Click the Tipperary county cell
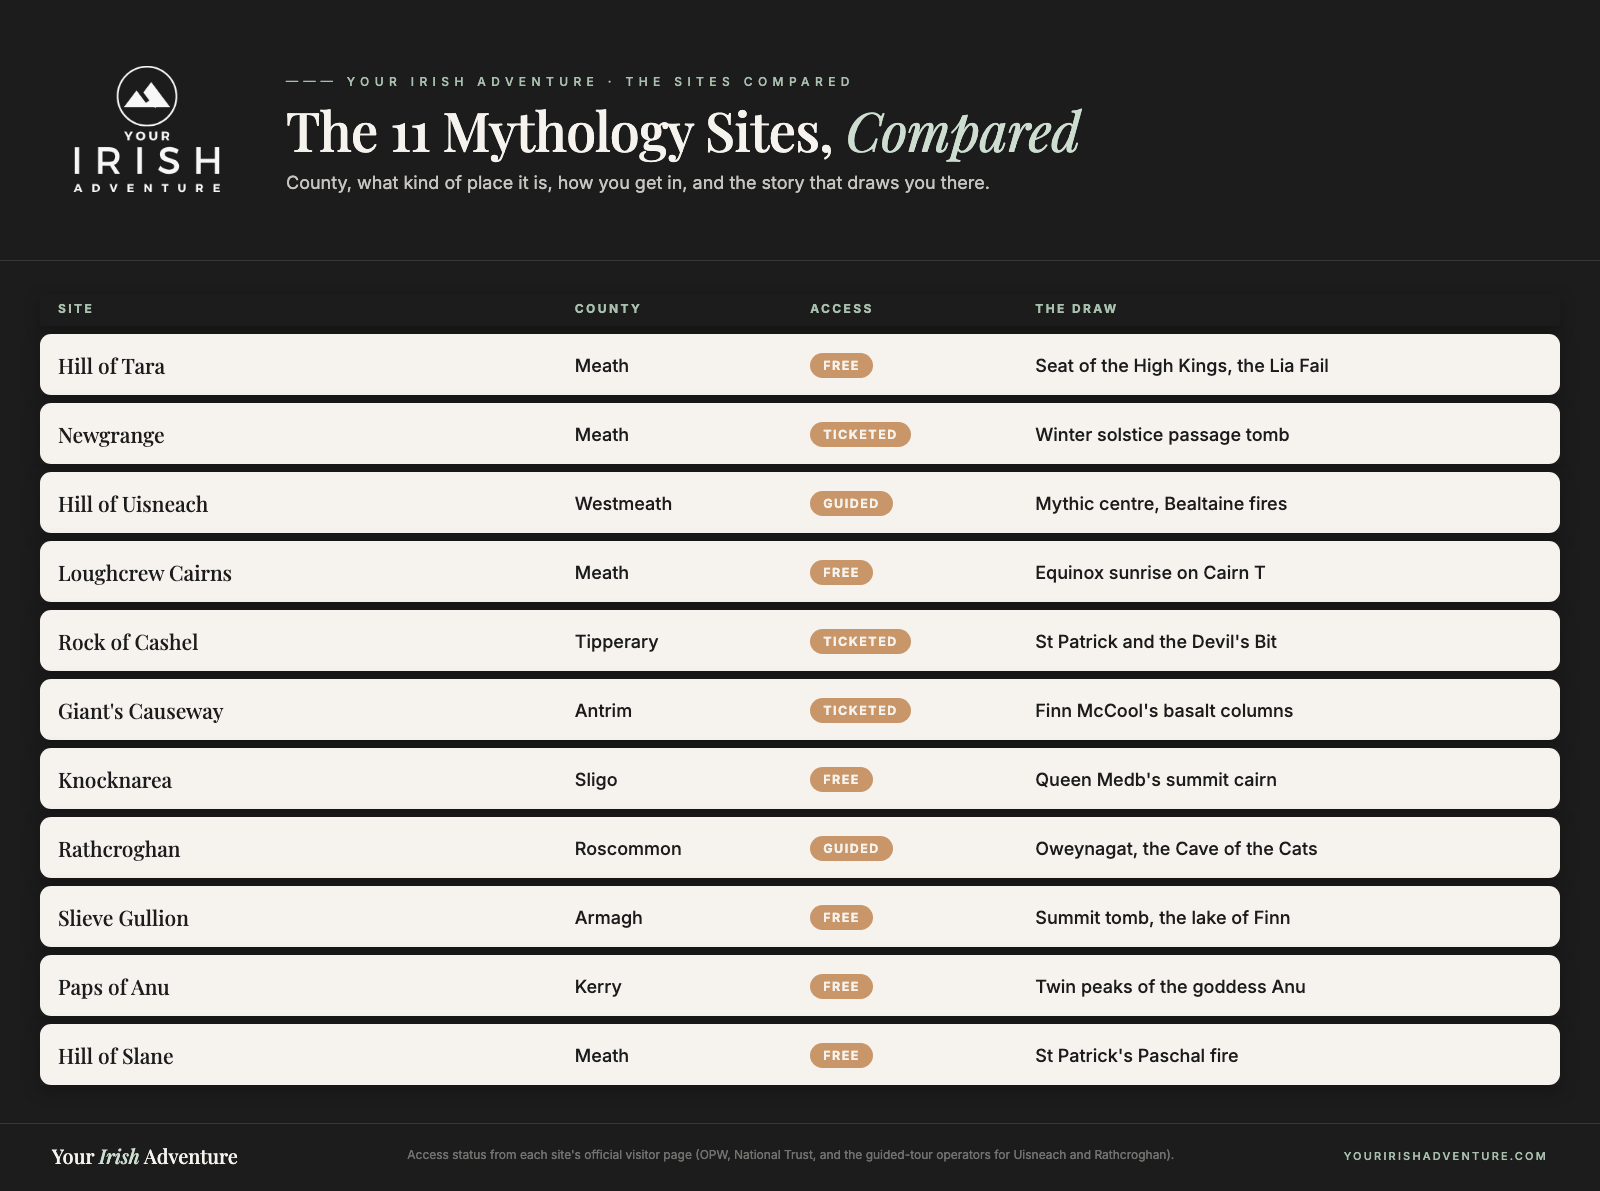Viewport: 1600px width, 1191px height. [x=616, y=642]
